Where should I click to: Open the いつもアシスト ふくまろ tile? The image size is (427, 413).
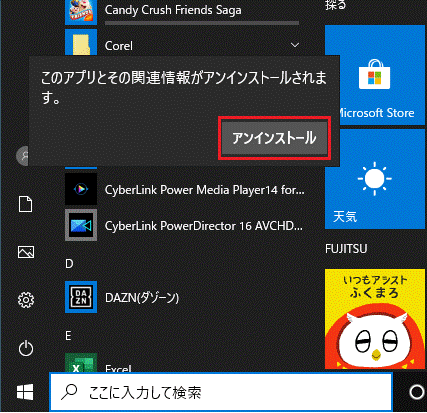click(x=375, y=319)
